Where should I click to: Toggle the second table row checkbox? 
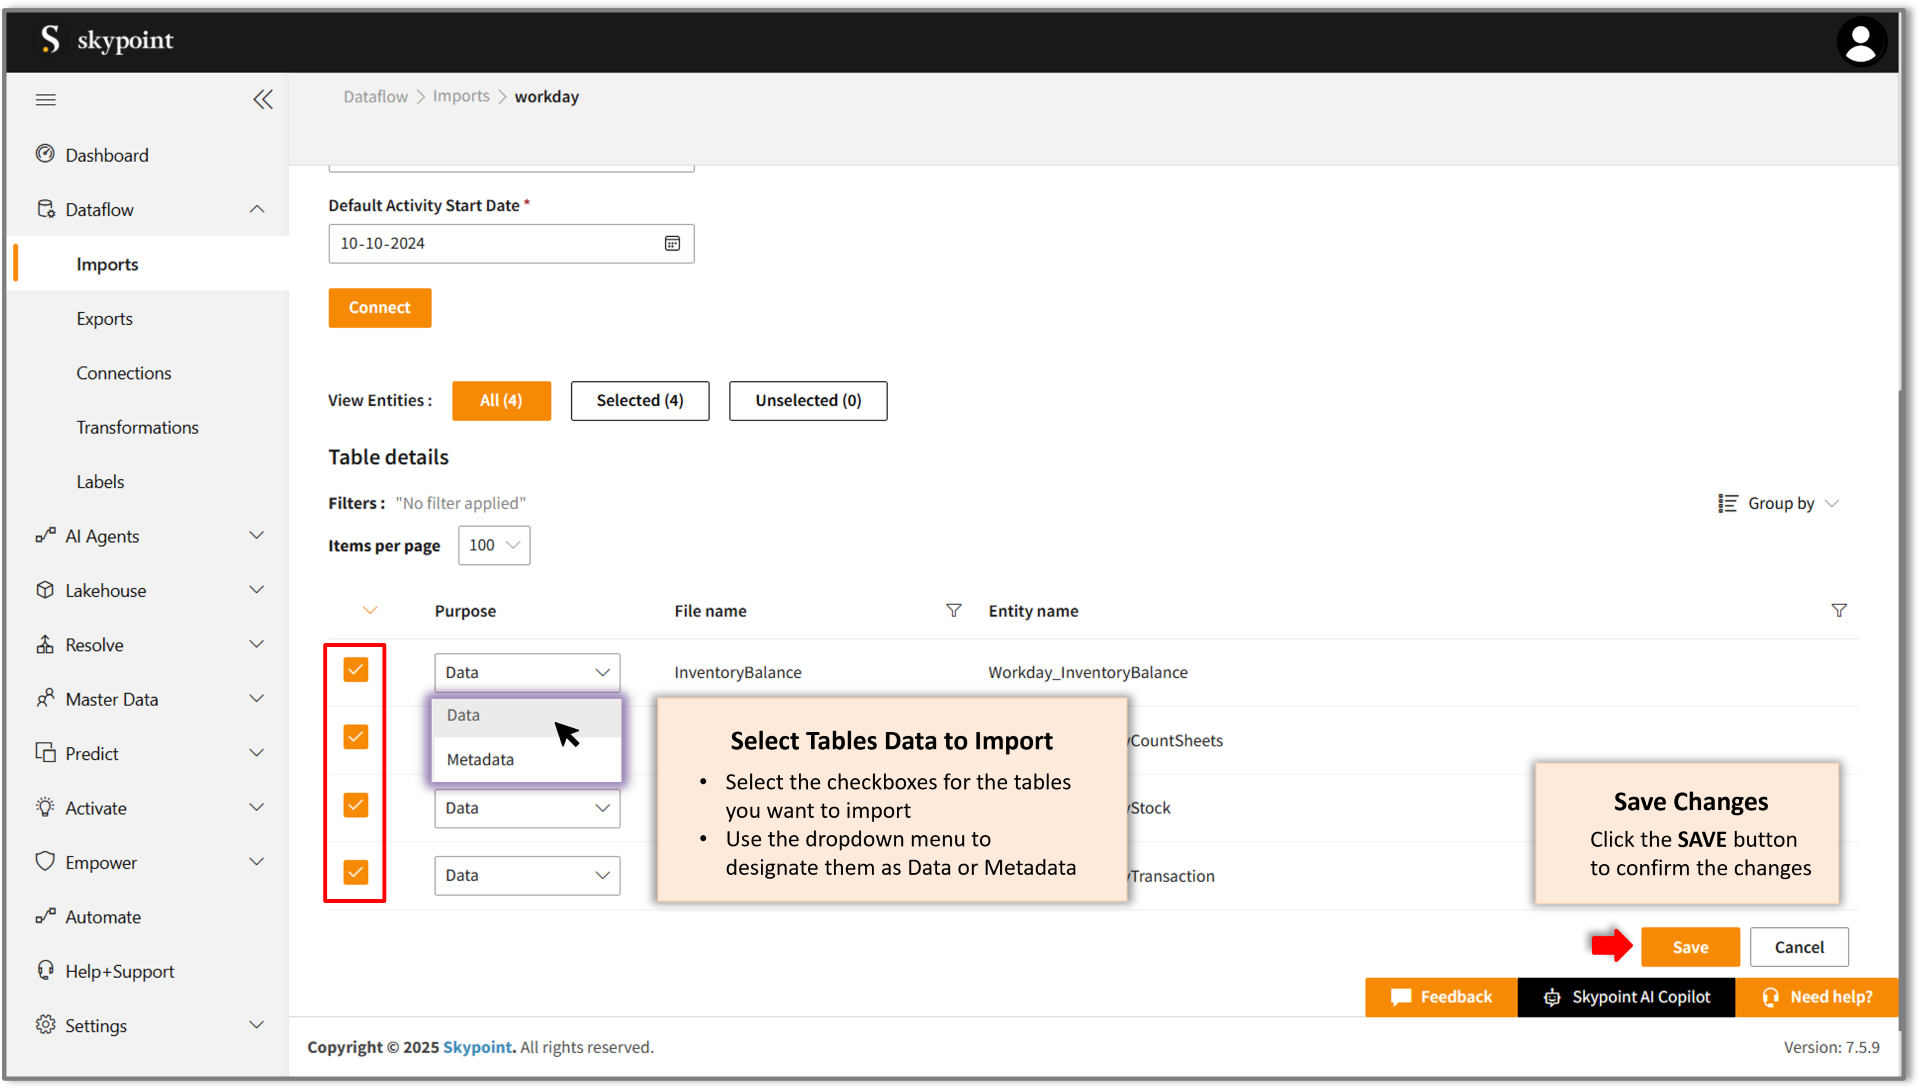[x=356, y=737]
